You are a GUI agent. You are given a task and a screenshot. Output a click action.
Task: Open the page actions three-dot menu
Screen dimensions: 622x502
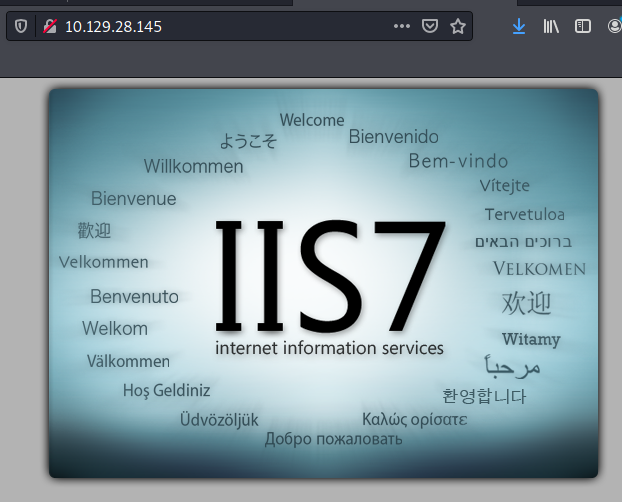click(x=401, y=27)
